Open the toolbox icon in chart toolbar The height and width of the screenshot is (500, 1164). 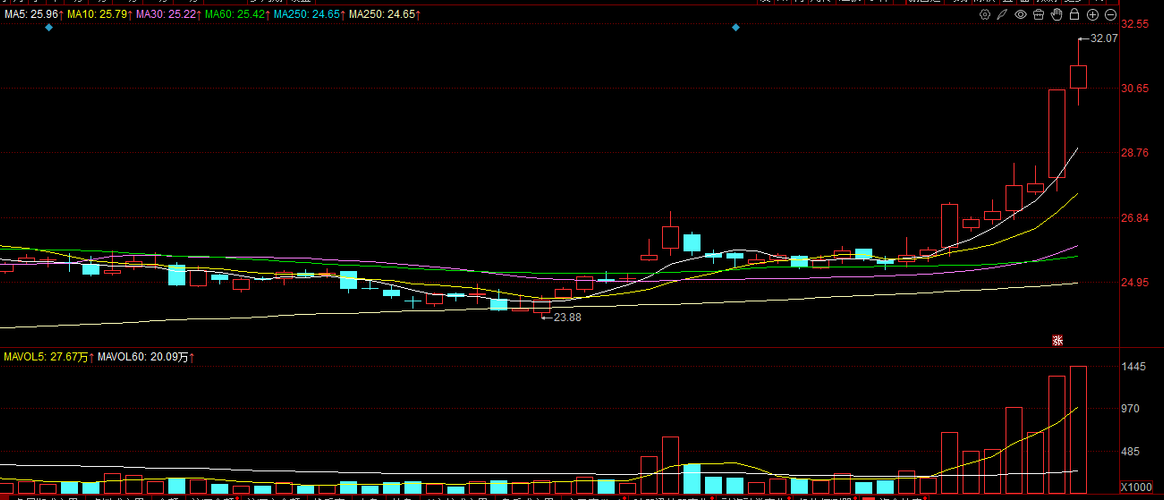[x=1039, y=14]
